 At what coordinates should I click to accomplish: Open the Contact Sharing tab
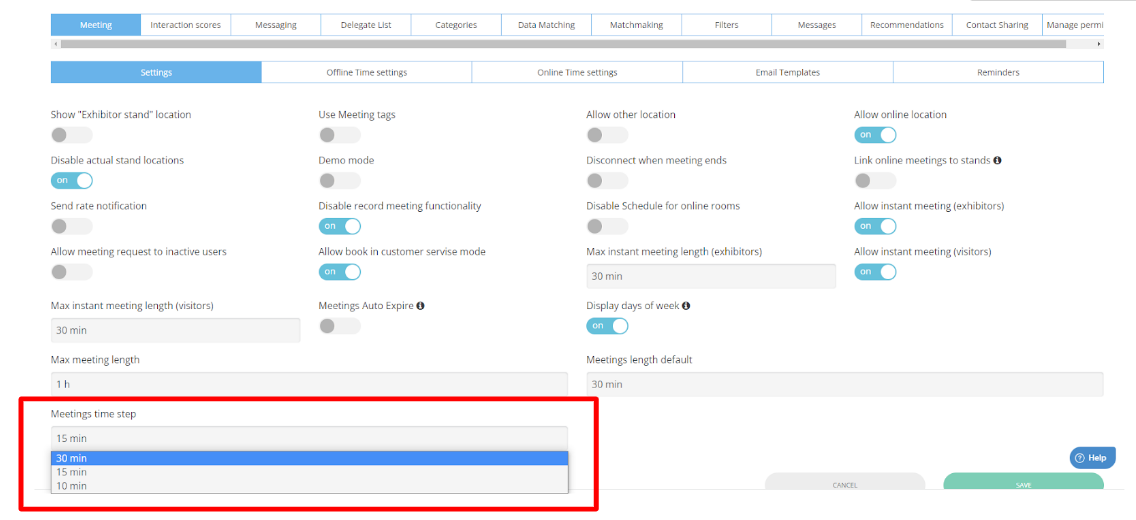(998, 25)
